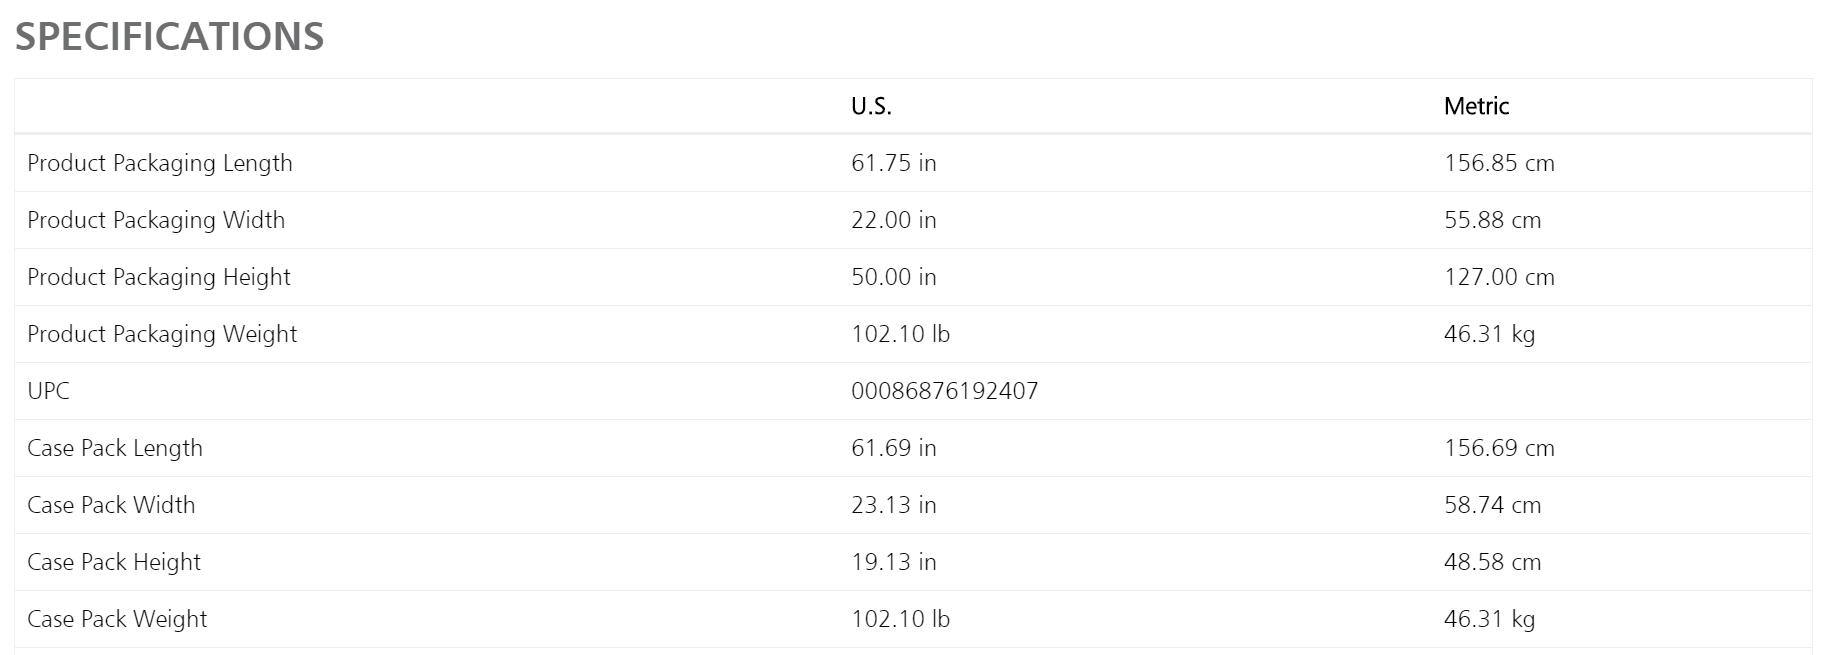Click the Product Packaging Weight label
1843x655 pixels.
pos(162,334)
